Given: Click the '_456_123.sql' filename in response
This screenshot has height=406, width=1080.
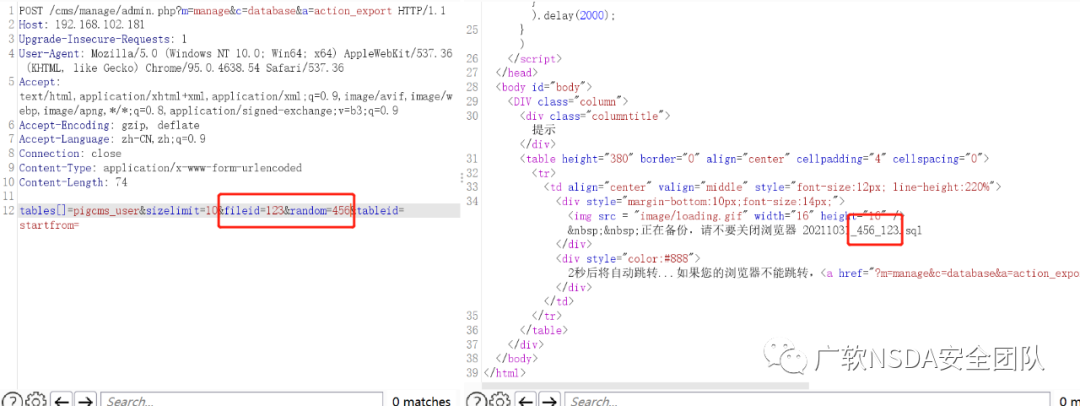Looking at the screenshot, I should [x=886, y=231].
